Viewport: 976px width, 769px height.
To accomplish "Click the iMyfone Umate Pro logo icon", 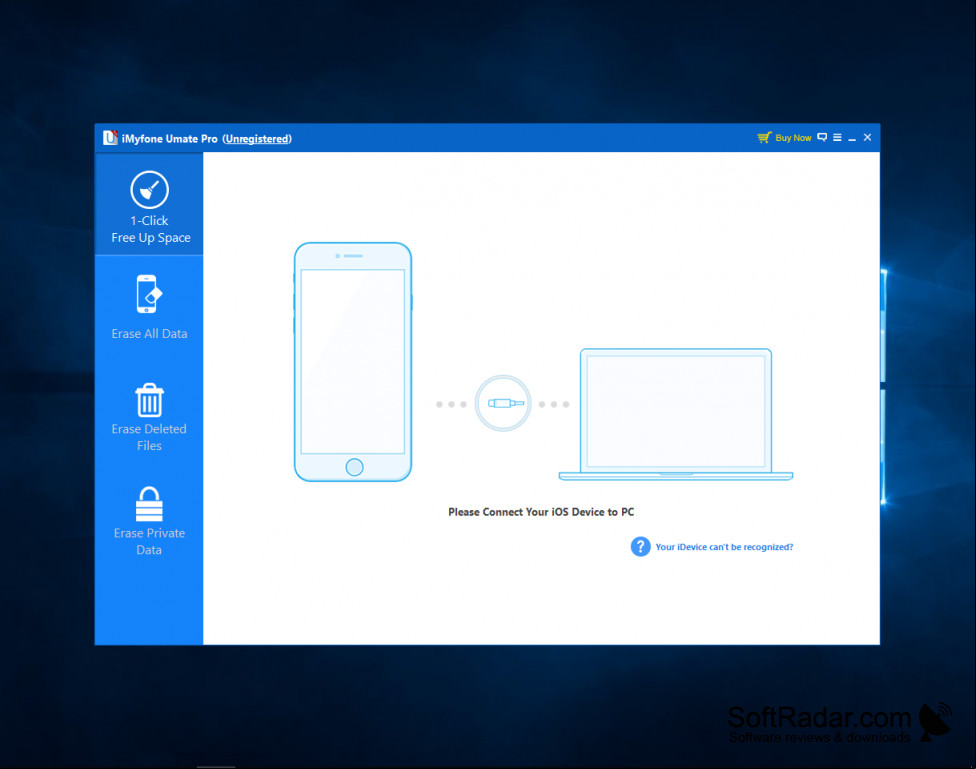I will click(x=110, y=138).
